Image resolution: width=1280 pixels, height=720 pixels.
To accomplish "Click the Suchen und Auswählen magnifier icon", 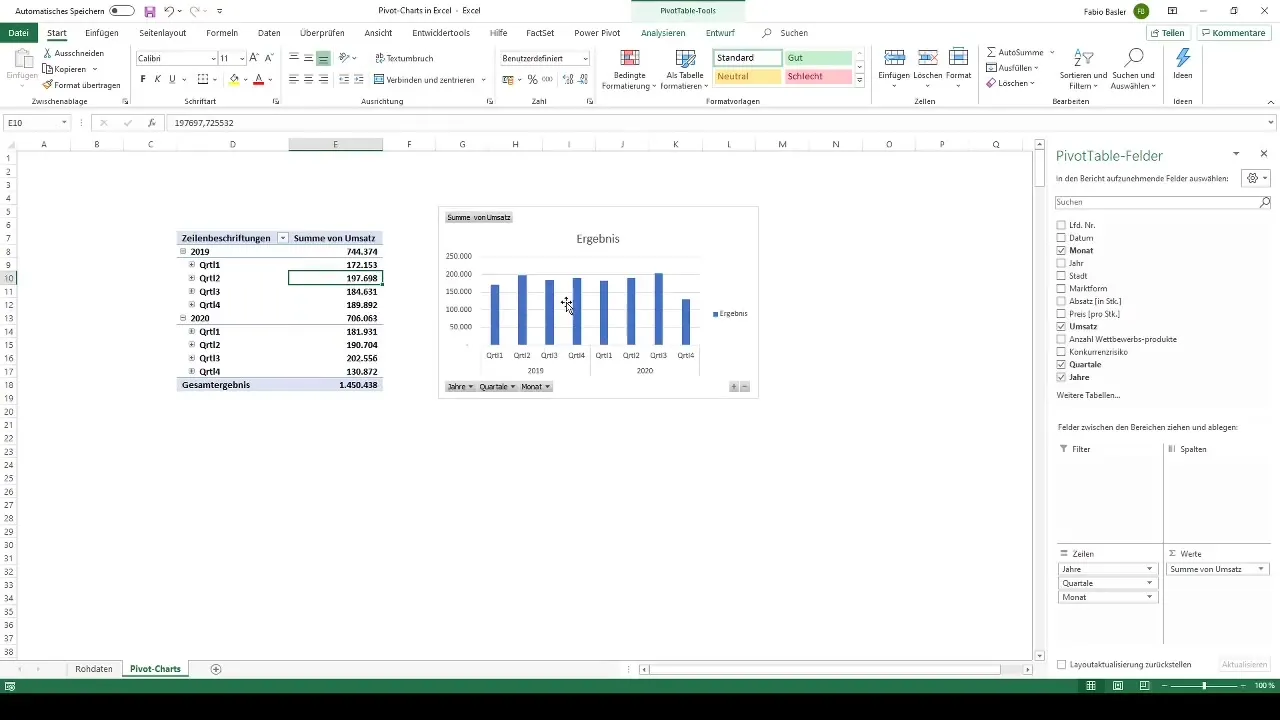I will click(1134, 59).
